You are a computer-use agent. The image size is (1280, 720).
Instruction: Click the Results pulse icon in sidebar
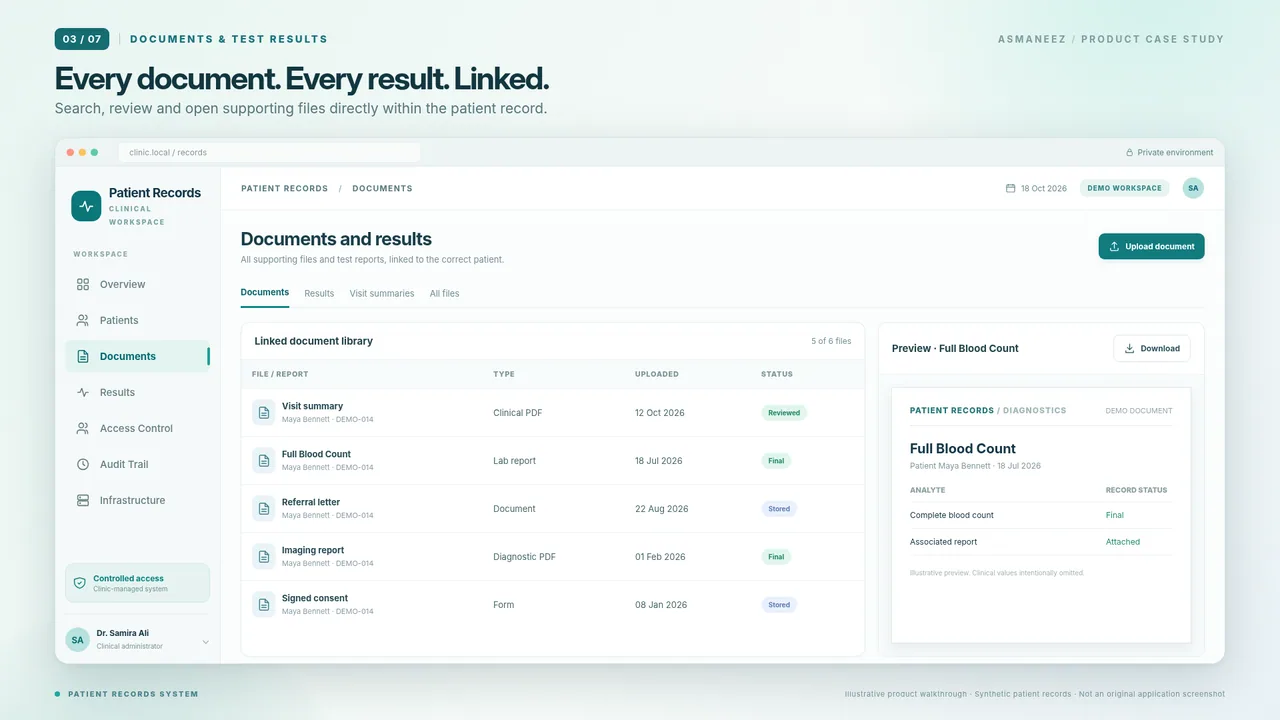(83, 392)
